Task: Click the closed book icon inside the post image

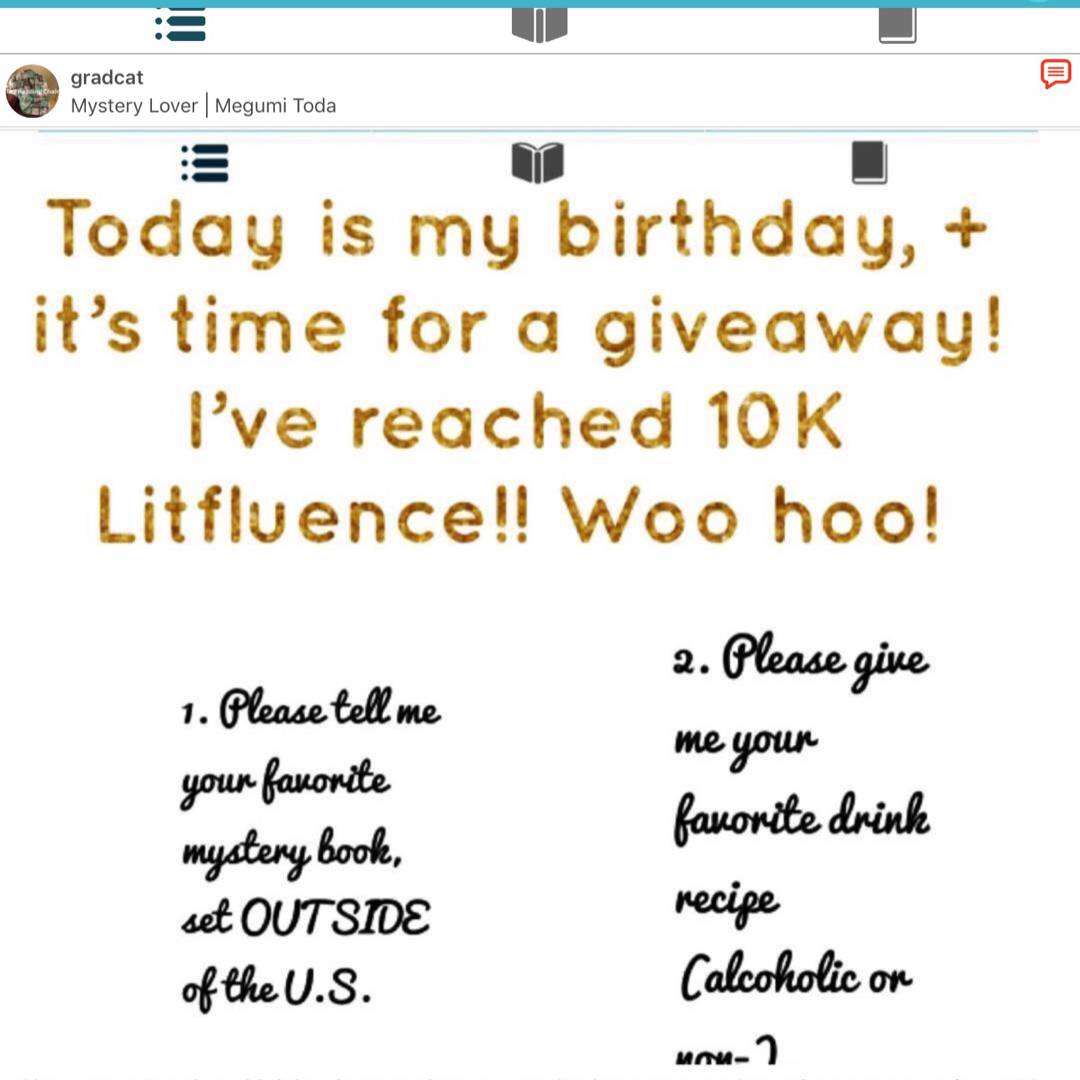Action: [869, 163]
